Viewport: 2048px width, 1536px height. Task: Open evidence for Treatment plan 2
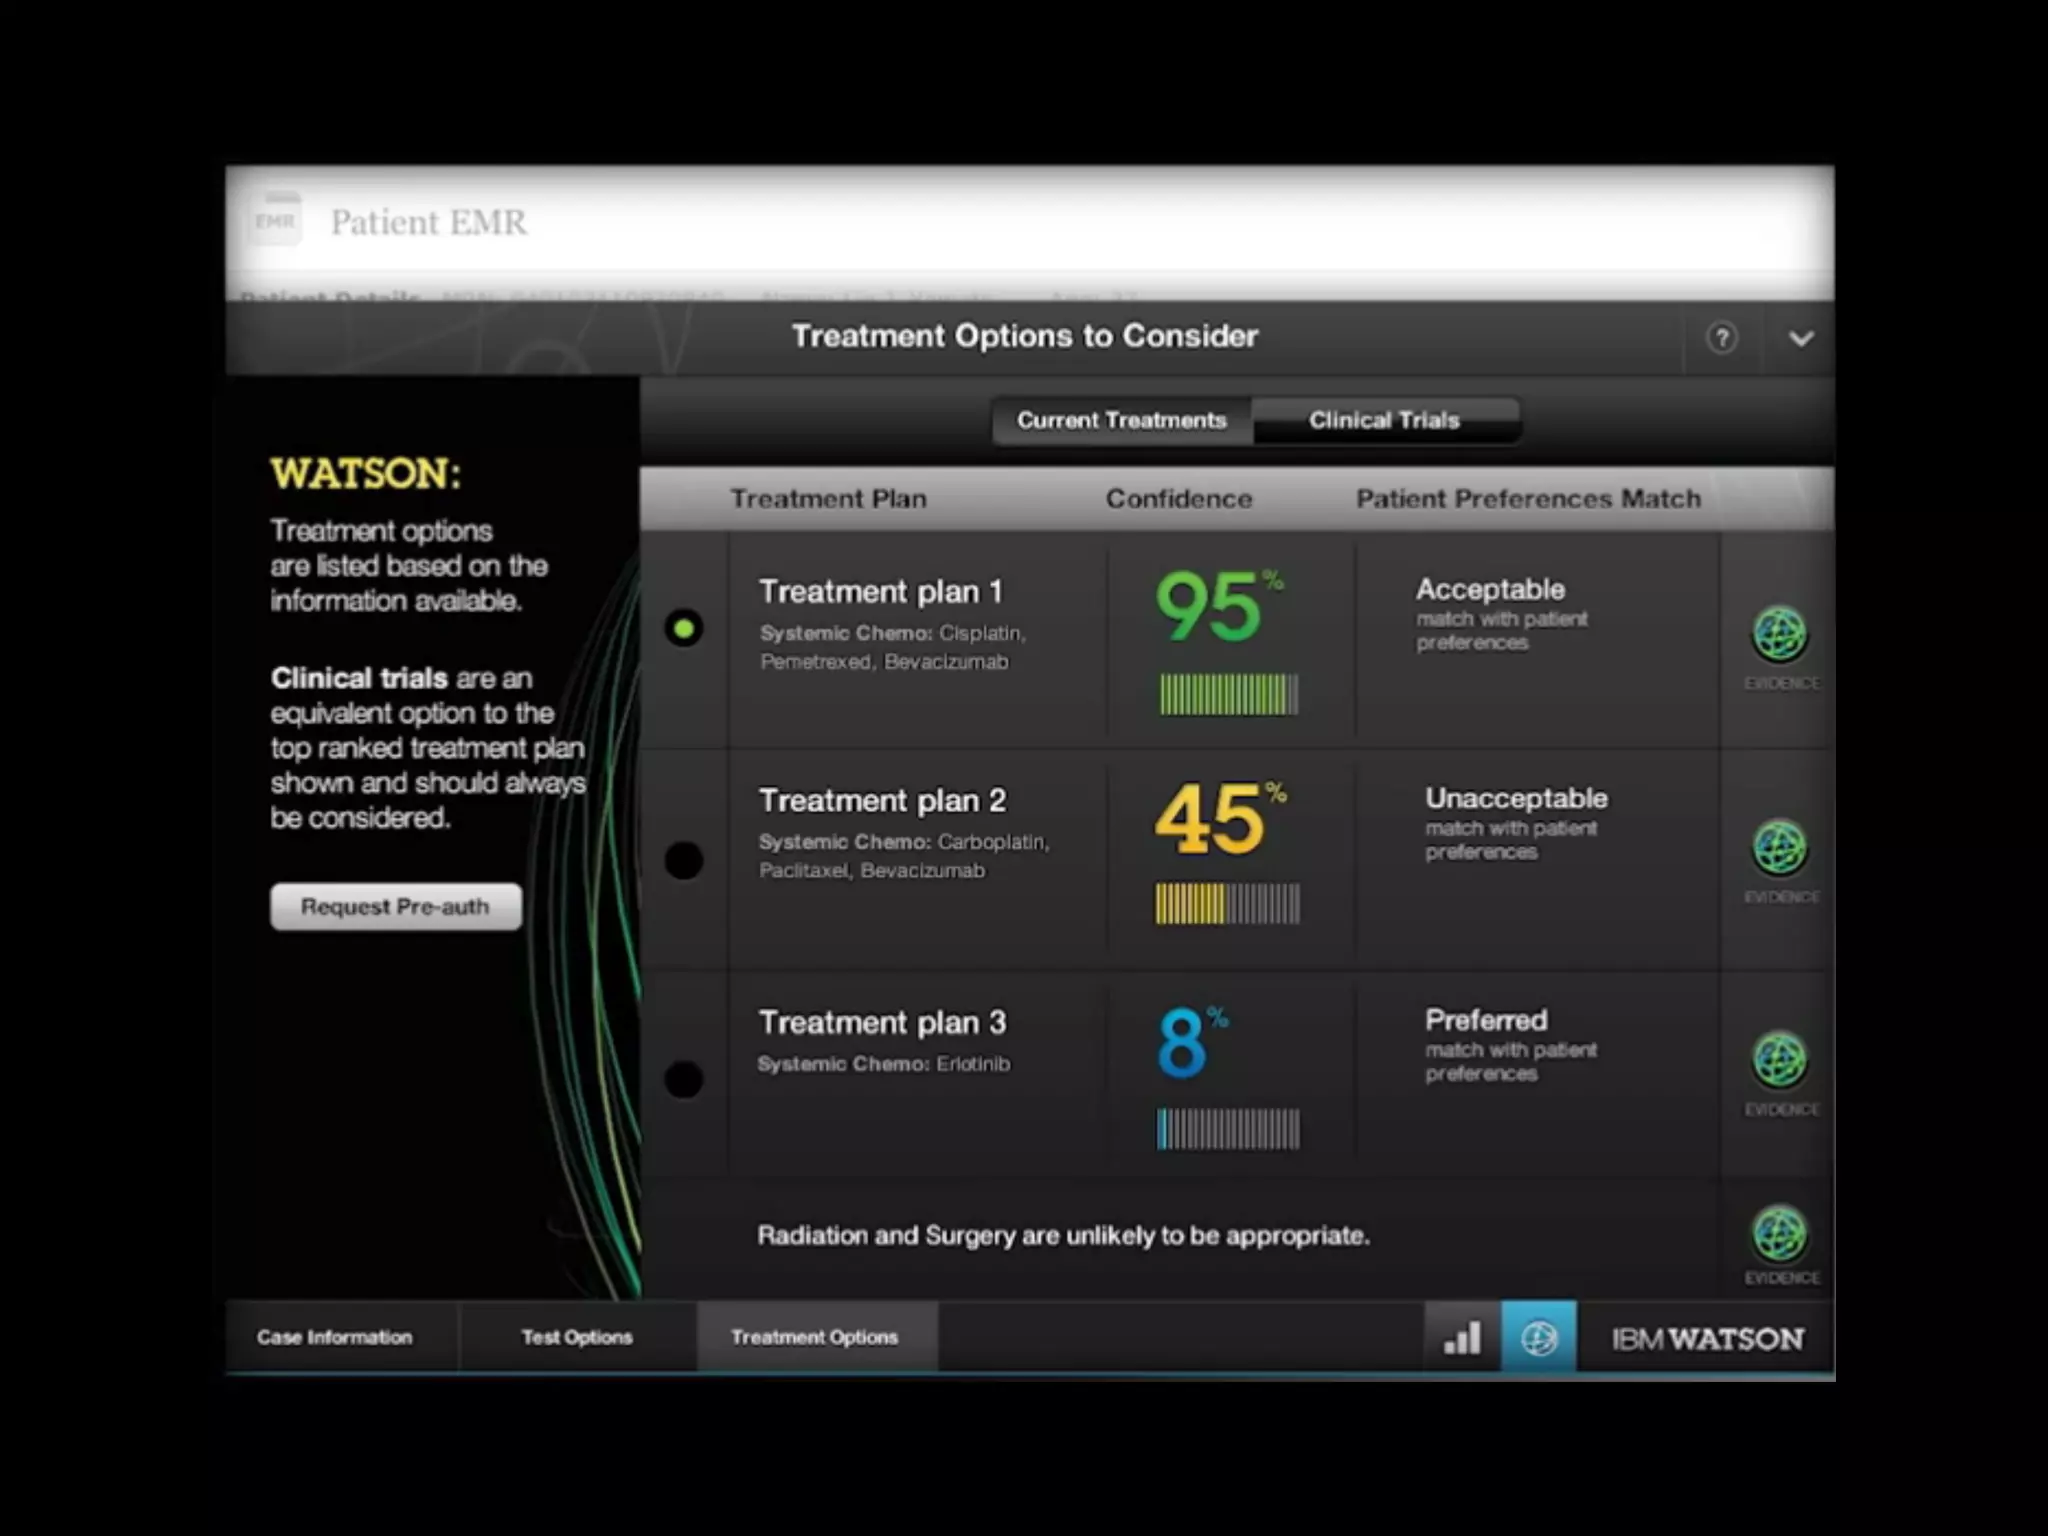tap(1780, 849)
